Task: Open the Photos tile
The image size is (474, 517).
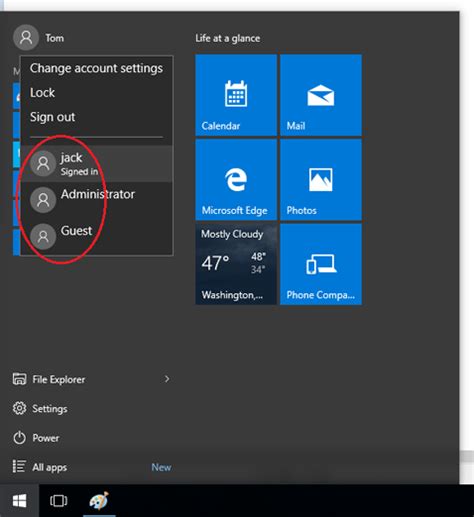Action: pyautogui.click(x=321, y=180)
